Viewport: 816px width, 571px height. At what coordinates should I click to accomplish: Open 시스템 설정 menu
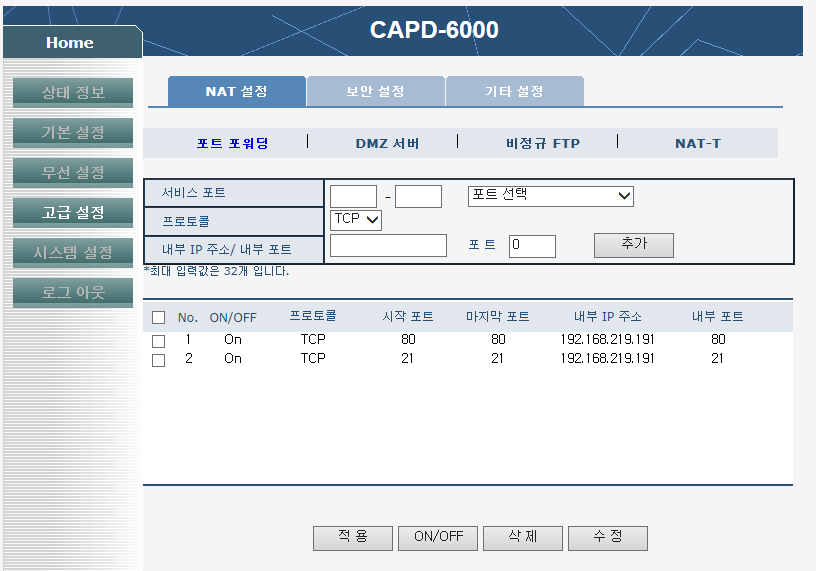tap(73, 252)
